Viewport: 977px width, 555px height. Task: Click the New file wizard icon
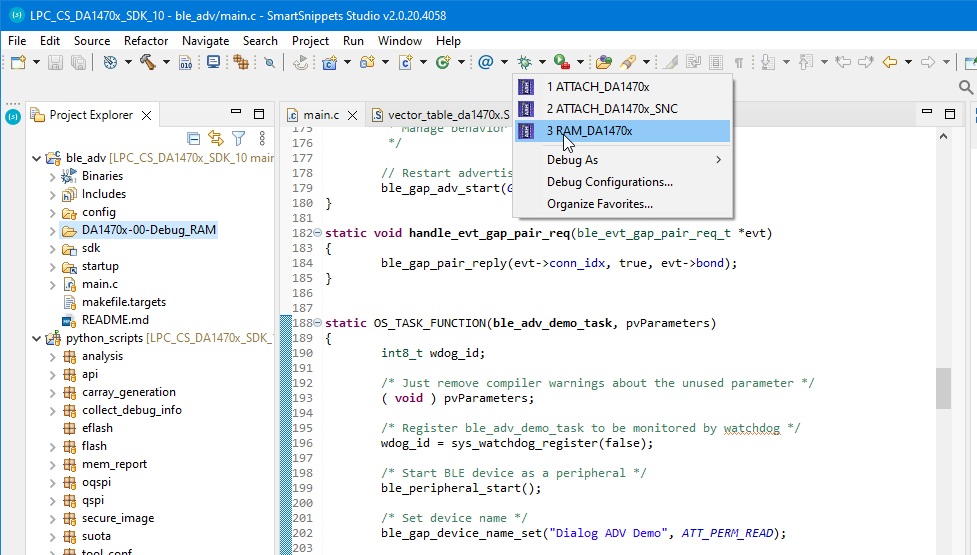19,62
